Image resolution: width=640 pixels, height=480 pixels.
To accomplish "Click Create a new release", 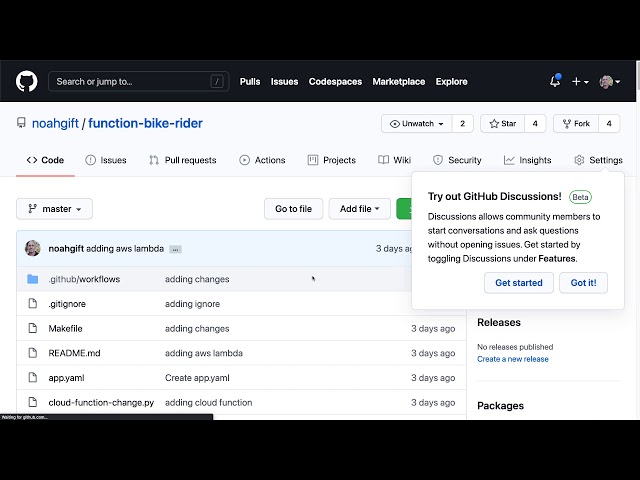I will 513,359.
